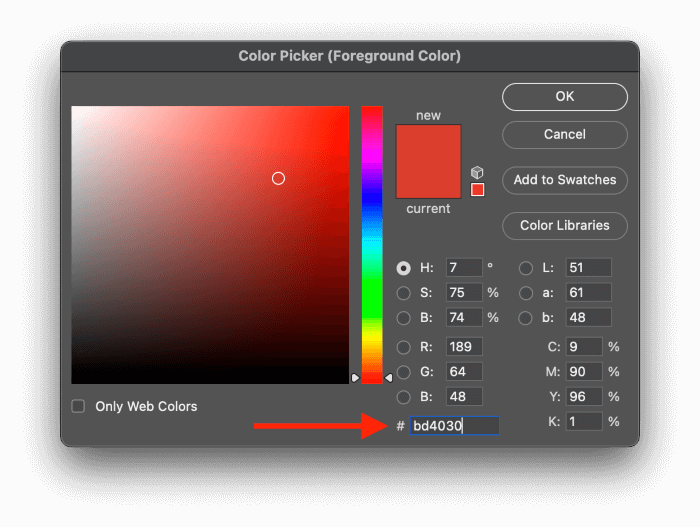Click the R value field showing 189
700x527 pixels.
coord(464,347)
